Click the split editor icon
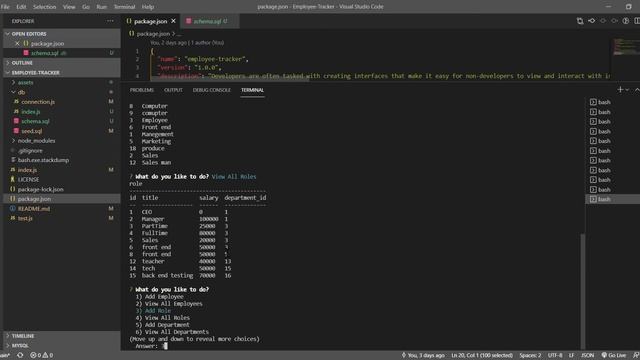640x360 pixels. tap(637, 21)
